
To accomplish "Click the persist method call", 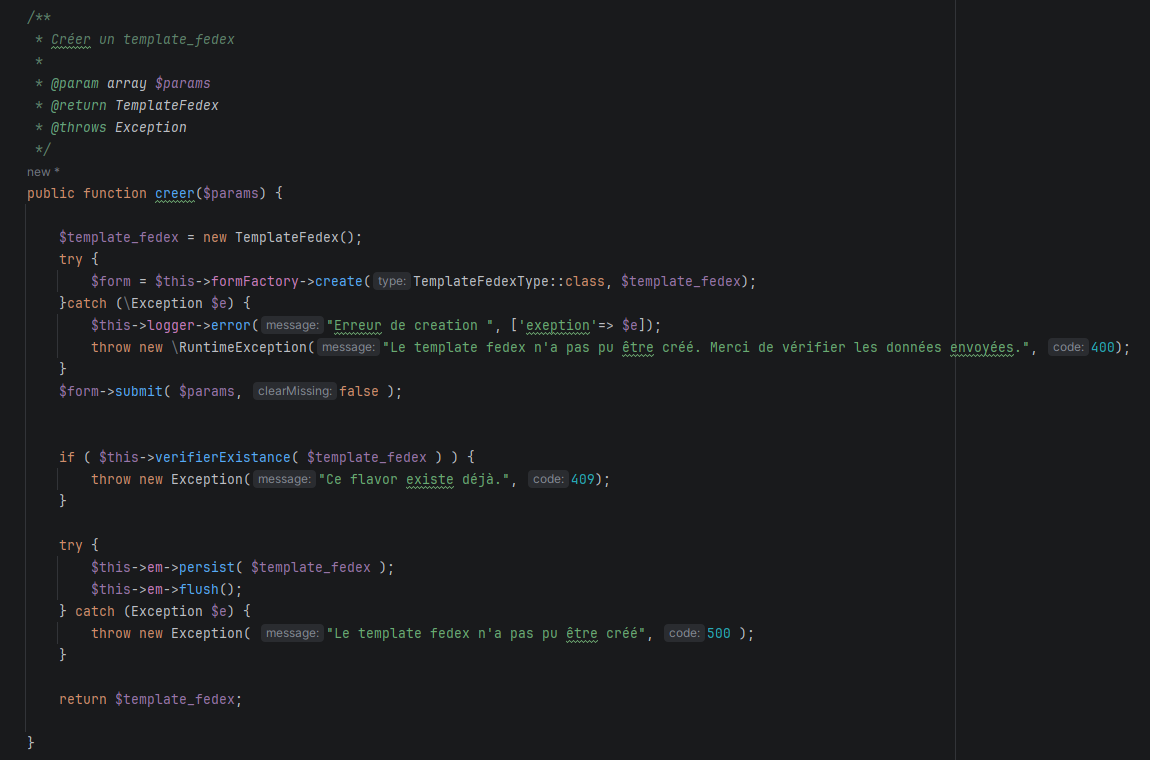I will pyautogui.click(x=207, y=567).
